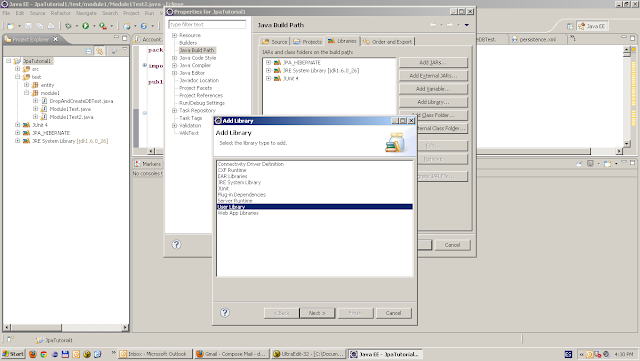
Task: Click the Save icon in Eclipse toolbar
Action: click(x=29, y=26)
